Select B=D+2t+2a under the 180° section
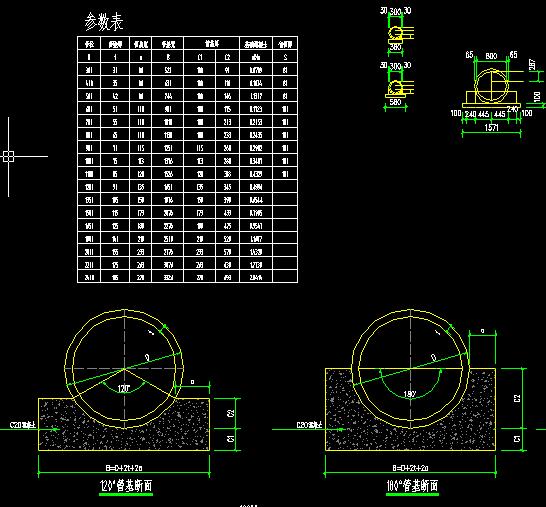 pyautogui.click(x=410, y=468)
